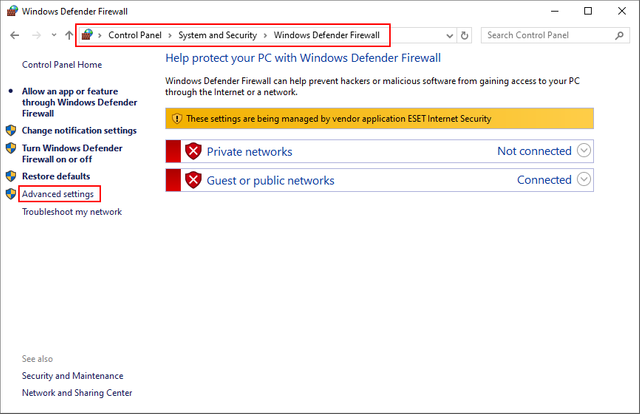This screenshot has height=414, width=640.
Task: Click Help protect your PC heading
Action: coord(303,58)
